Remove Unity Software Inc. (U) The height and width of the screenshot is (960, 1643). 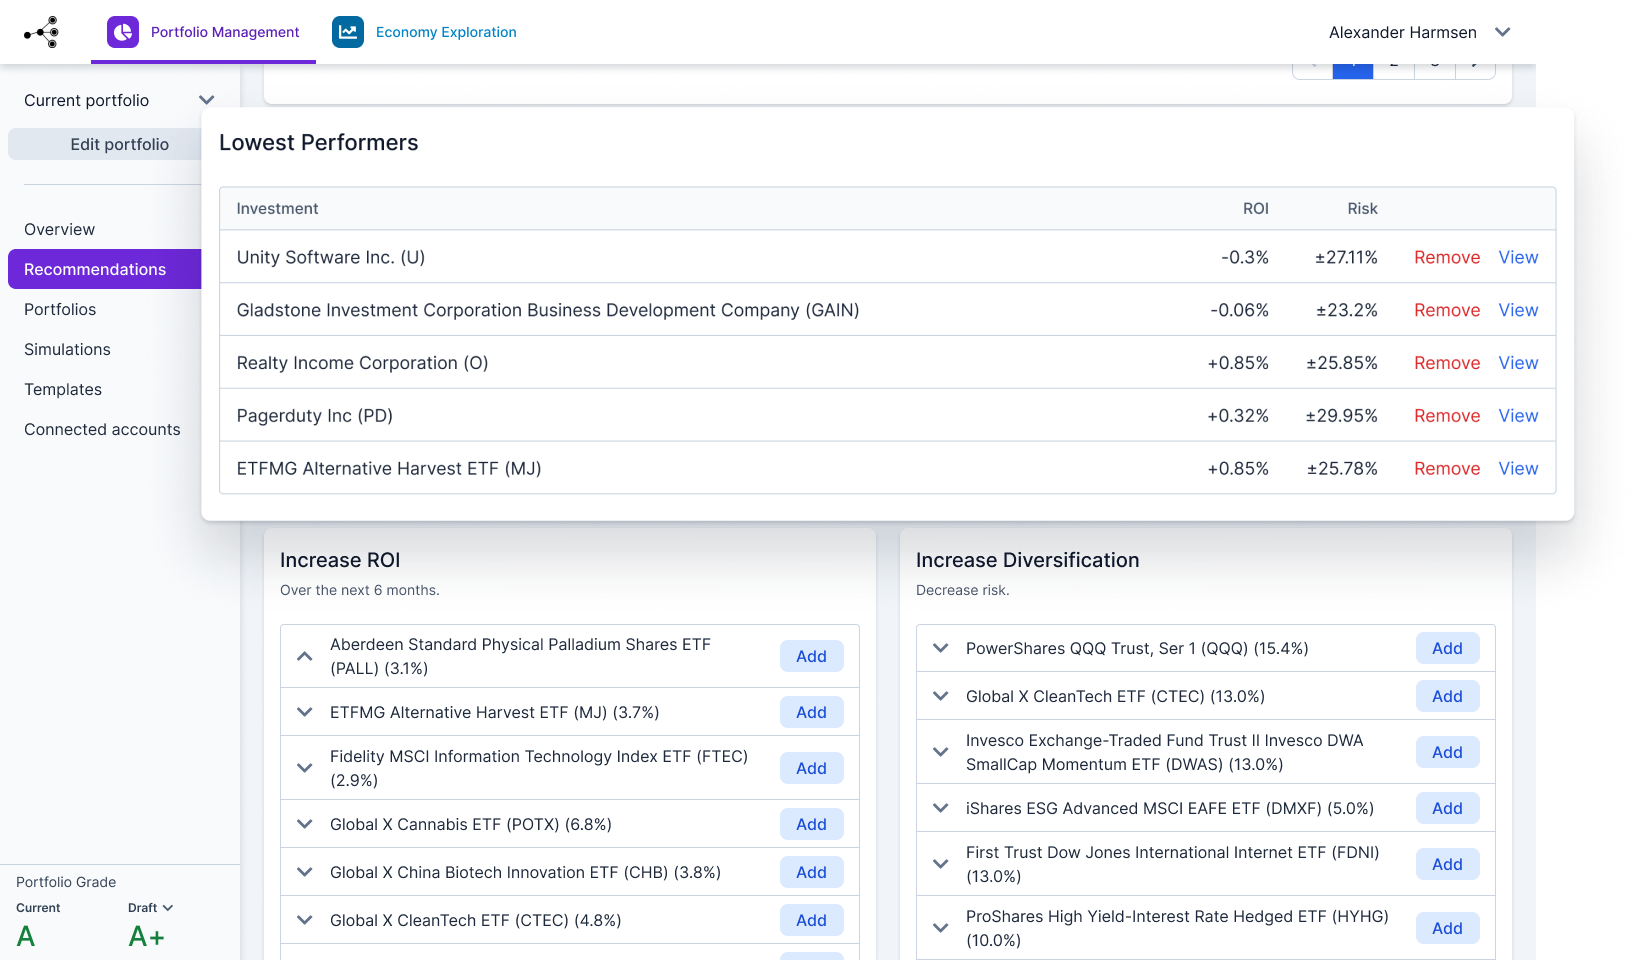pos(1447,257)
